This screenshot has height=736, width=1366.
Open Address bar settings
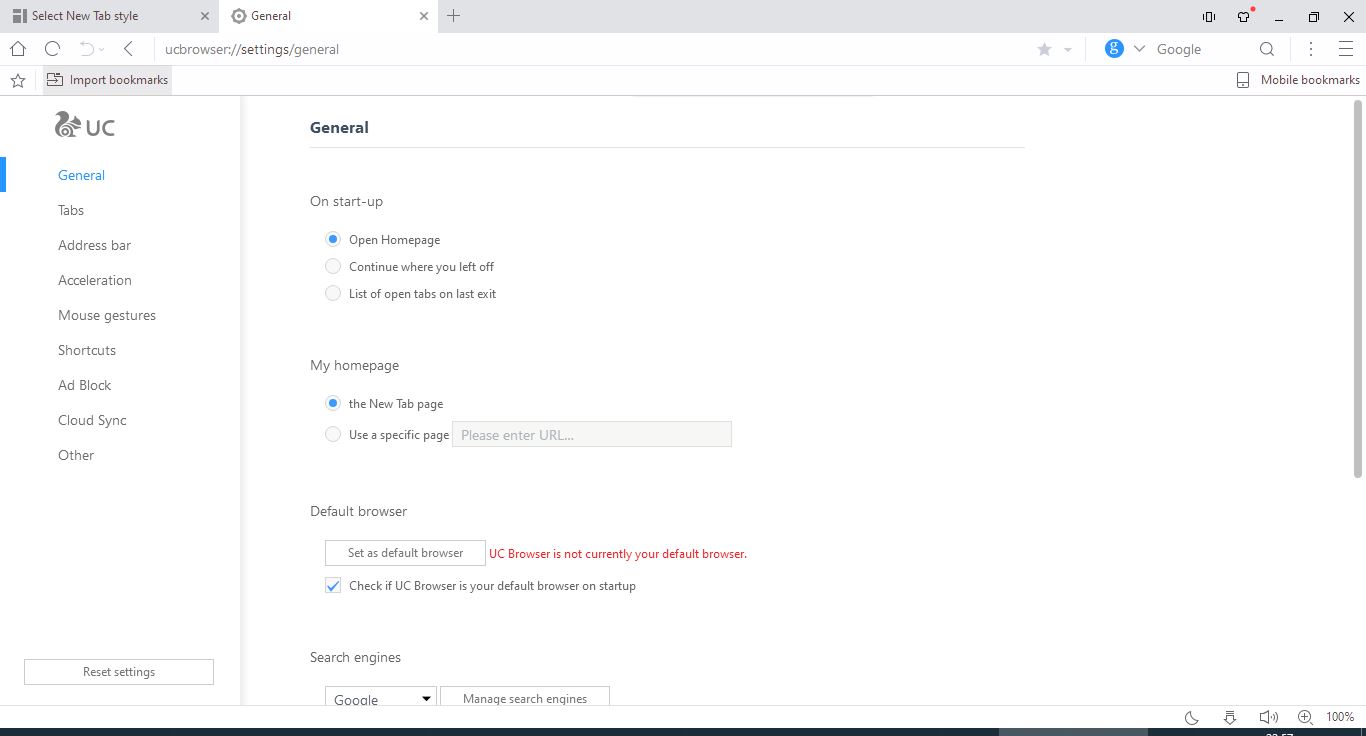94,245
